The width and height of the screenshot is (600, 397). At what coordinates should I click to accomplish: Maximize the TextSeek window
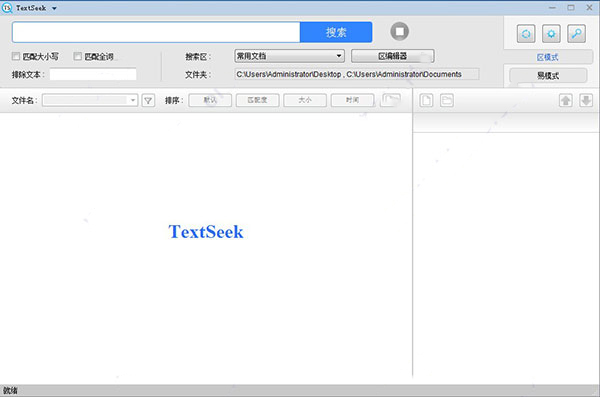(571, 7)
